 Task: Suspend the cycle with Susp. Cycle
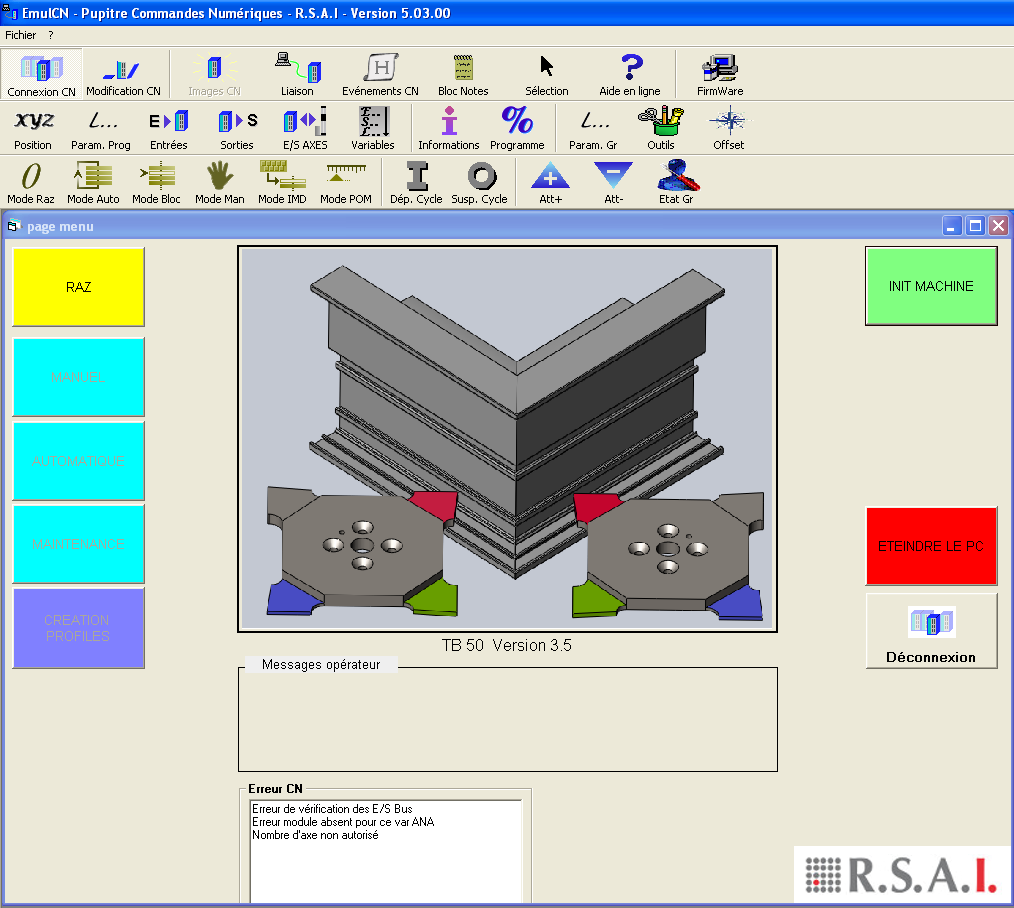pos(480,183)
